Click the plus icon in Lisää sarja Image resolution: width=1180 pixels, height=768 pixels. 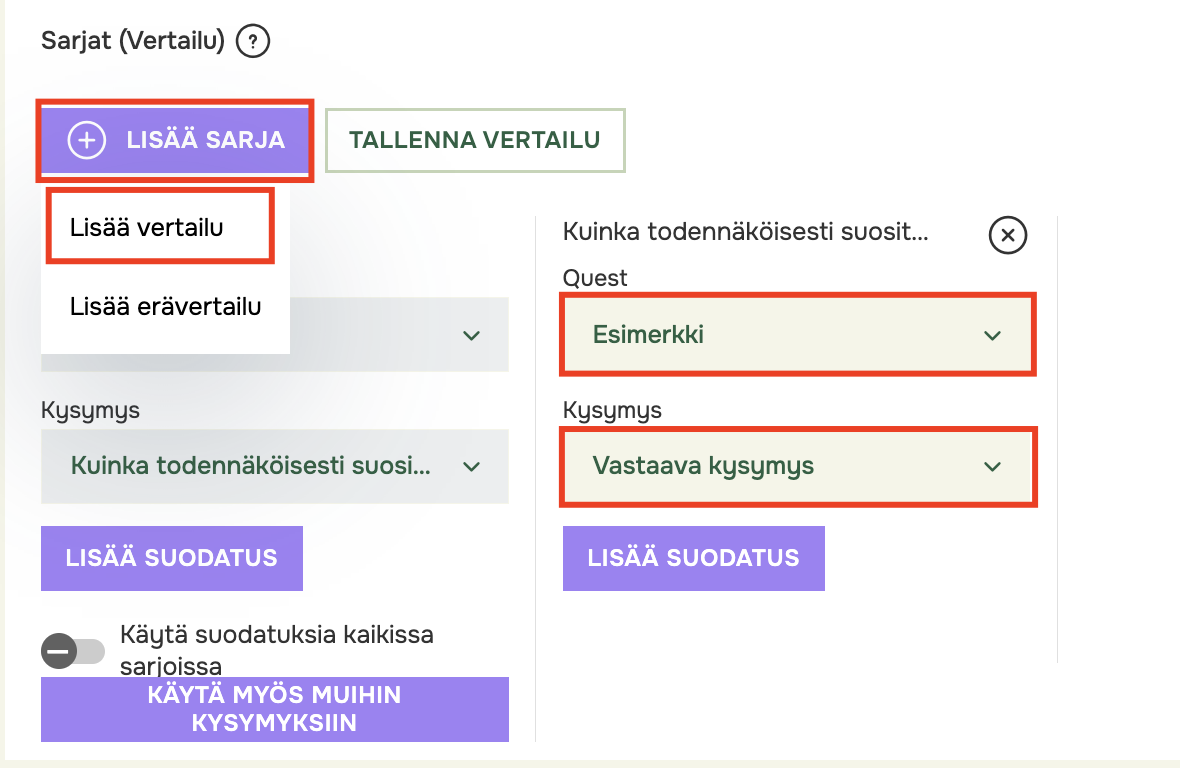[87, 140]
